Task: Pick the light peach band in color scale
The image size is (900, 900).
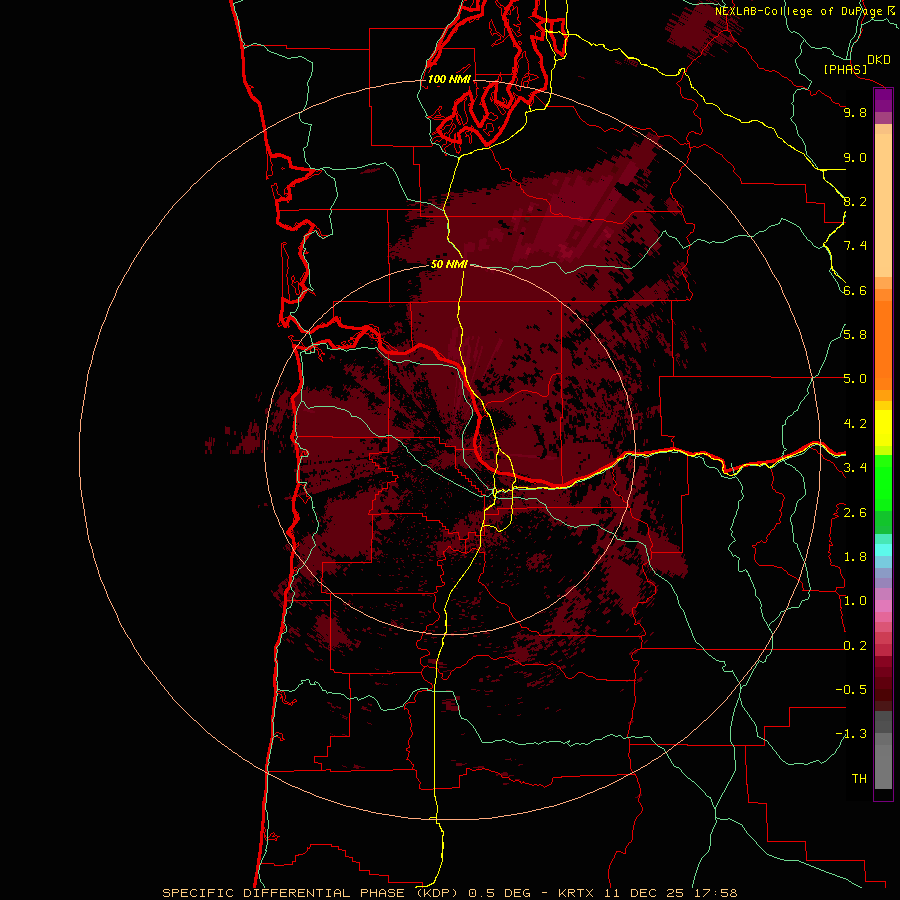Action: tap(883, 205)
